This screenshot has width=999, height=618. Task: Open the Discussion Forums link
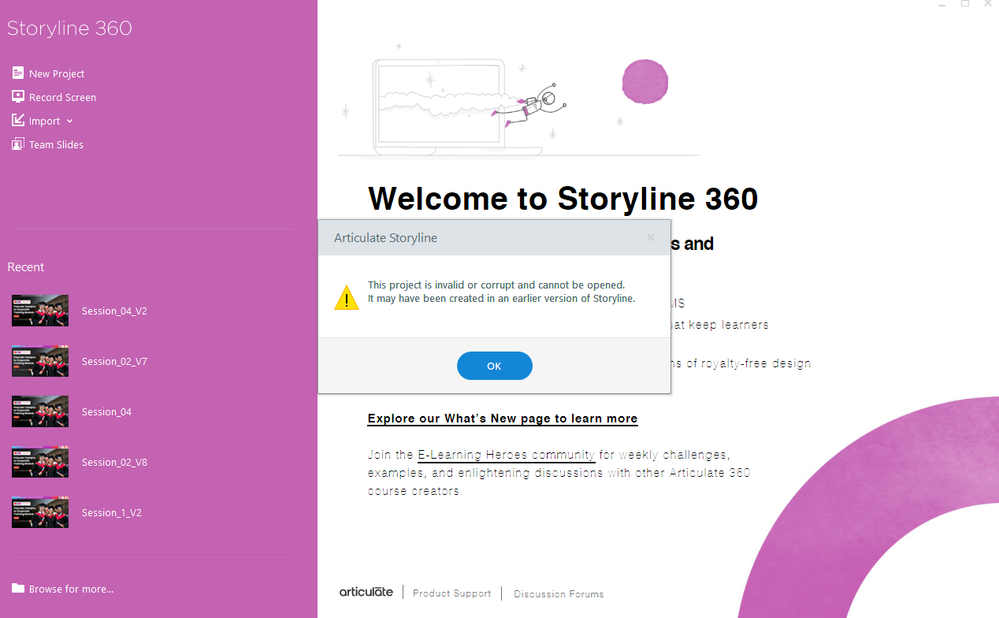pyautogui.click(x=559, y=594)
